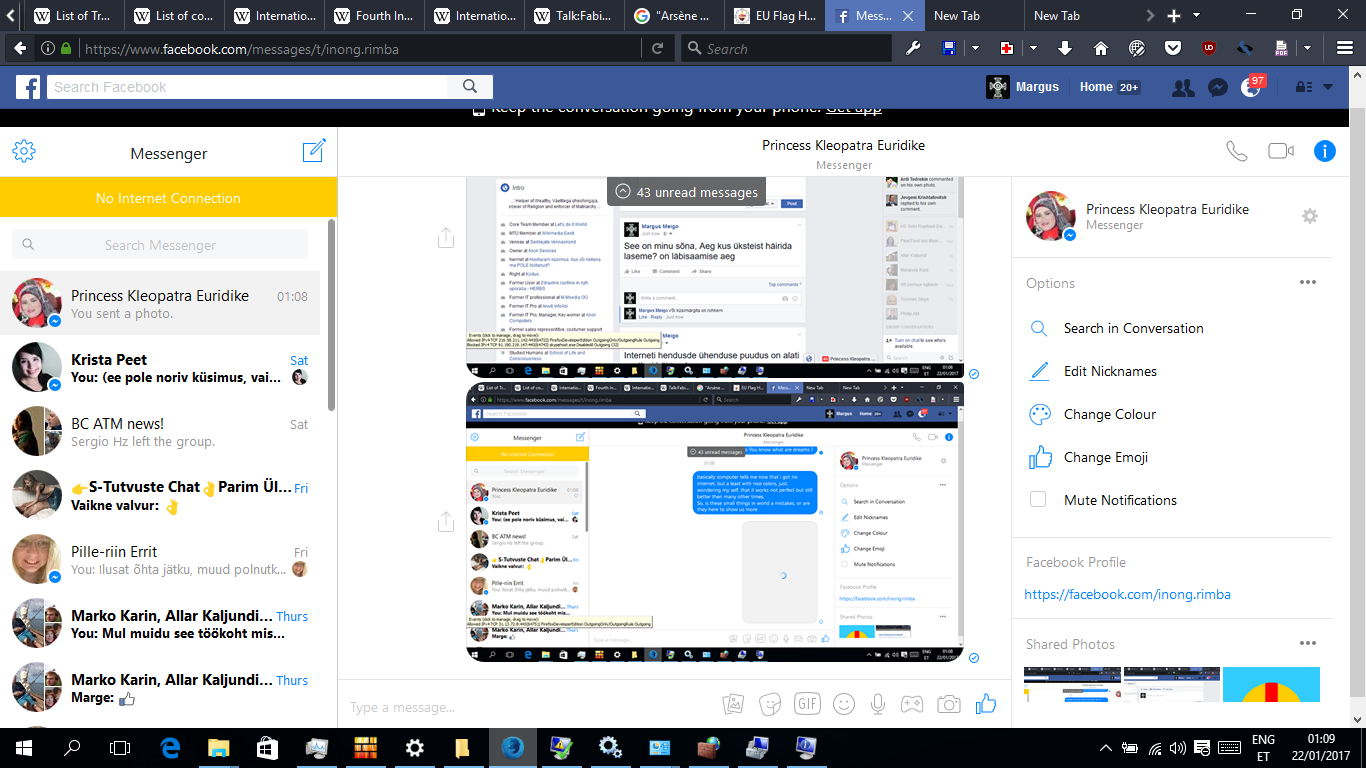The height and width of the screenshot is (768, 1366).
Task: Take a photo with camera icon
Action: pos(949,704)
